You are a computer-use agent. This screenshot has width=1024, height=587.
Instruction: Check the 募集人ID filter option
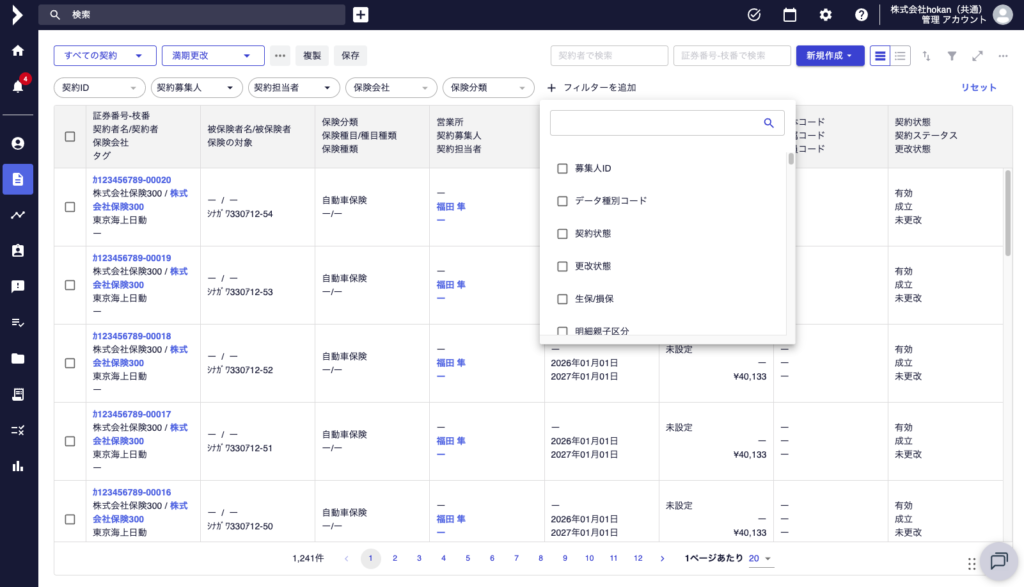click(562, 168)
